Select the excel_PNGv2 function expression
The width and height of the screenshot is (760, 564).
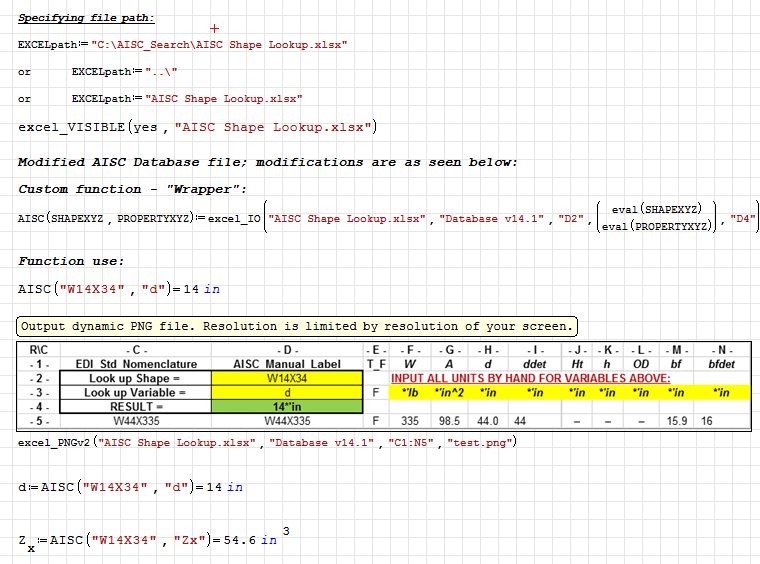click(267, 442)
